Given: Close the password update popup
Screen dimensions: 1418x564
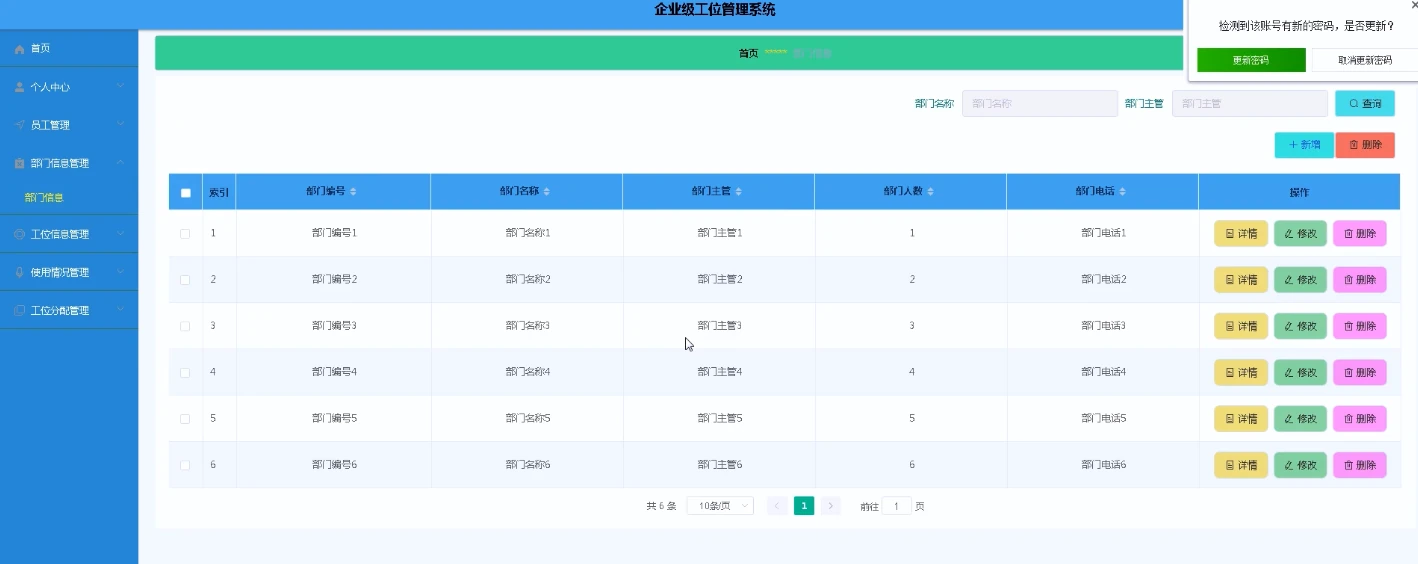Looking at the screenshot, I should pyautogui.click(x=1413, y=5).
